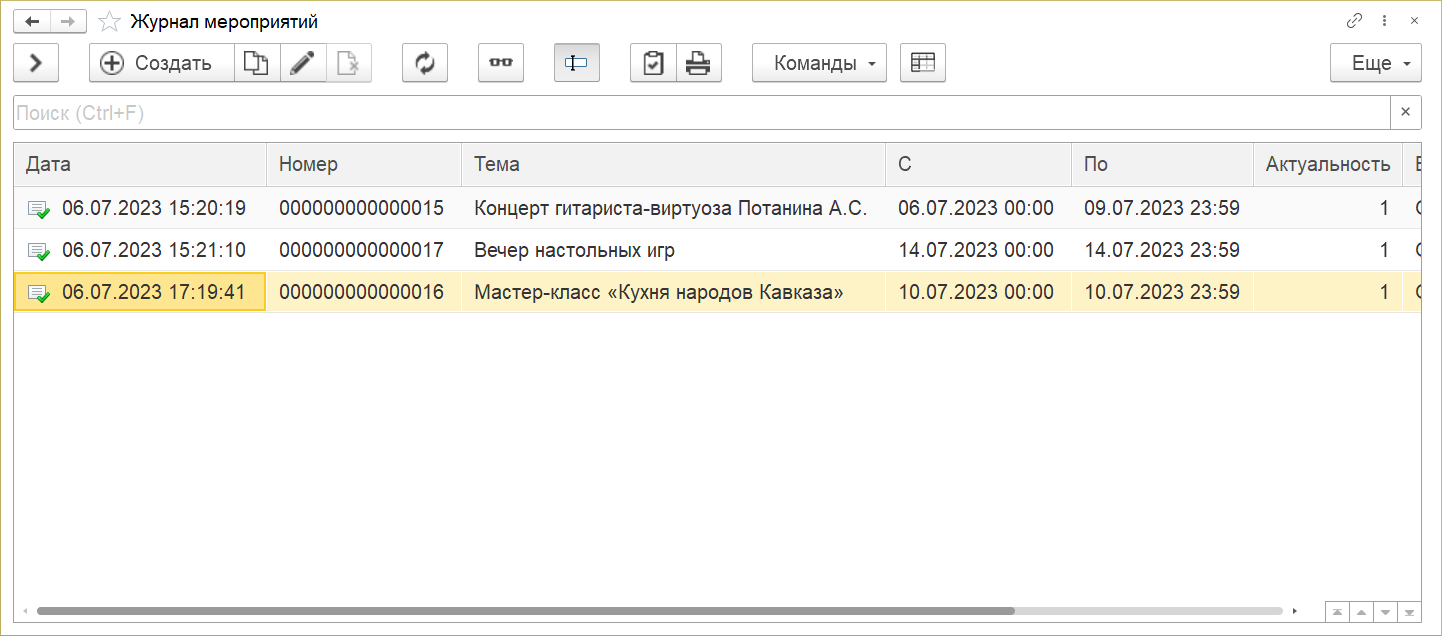The height and width of the screenshot is (636, 1442).
Task: Click the printer icon in toolbar
Action: (x=698, y=63)
